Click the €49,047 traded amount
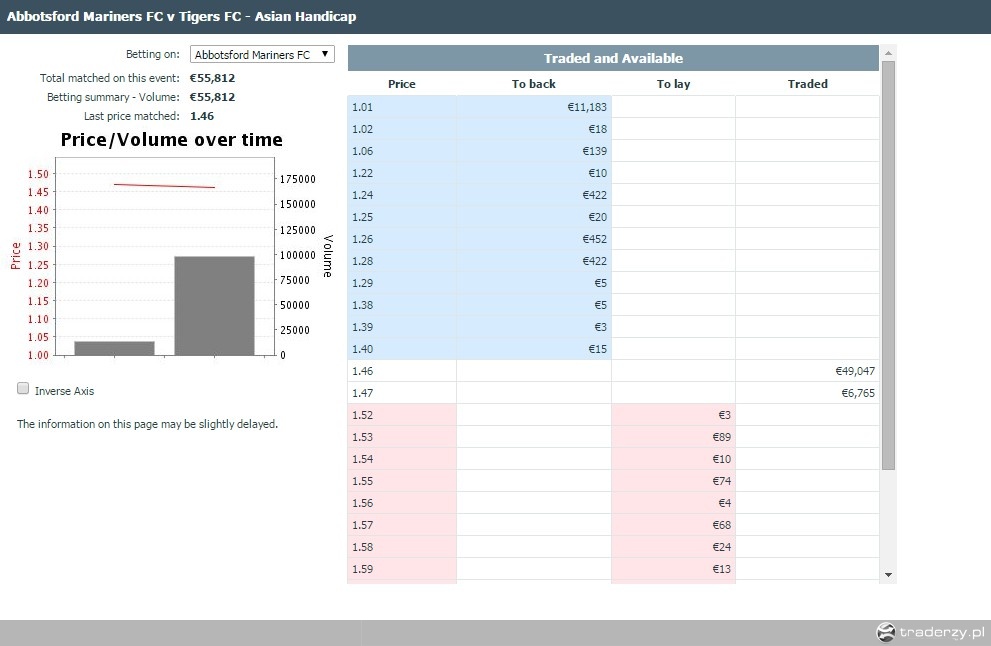The width and height of the screenshot is (991, 646). point(854,371)
